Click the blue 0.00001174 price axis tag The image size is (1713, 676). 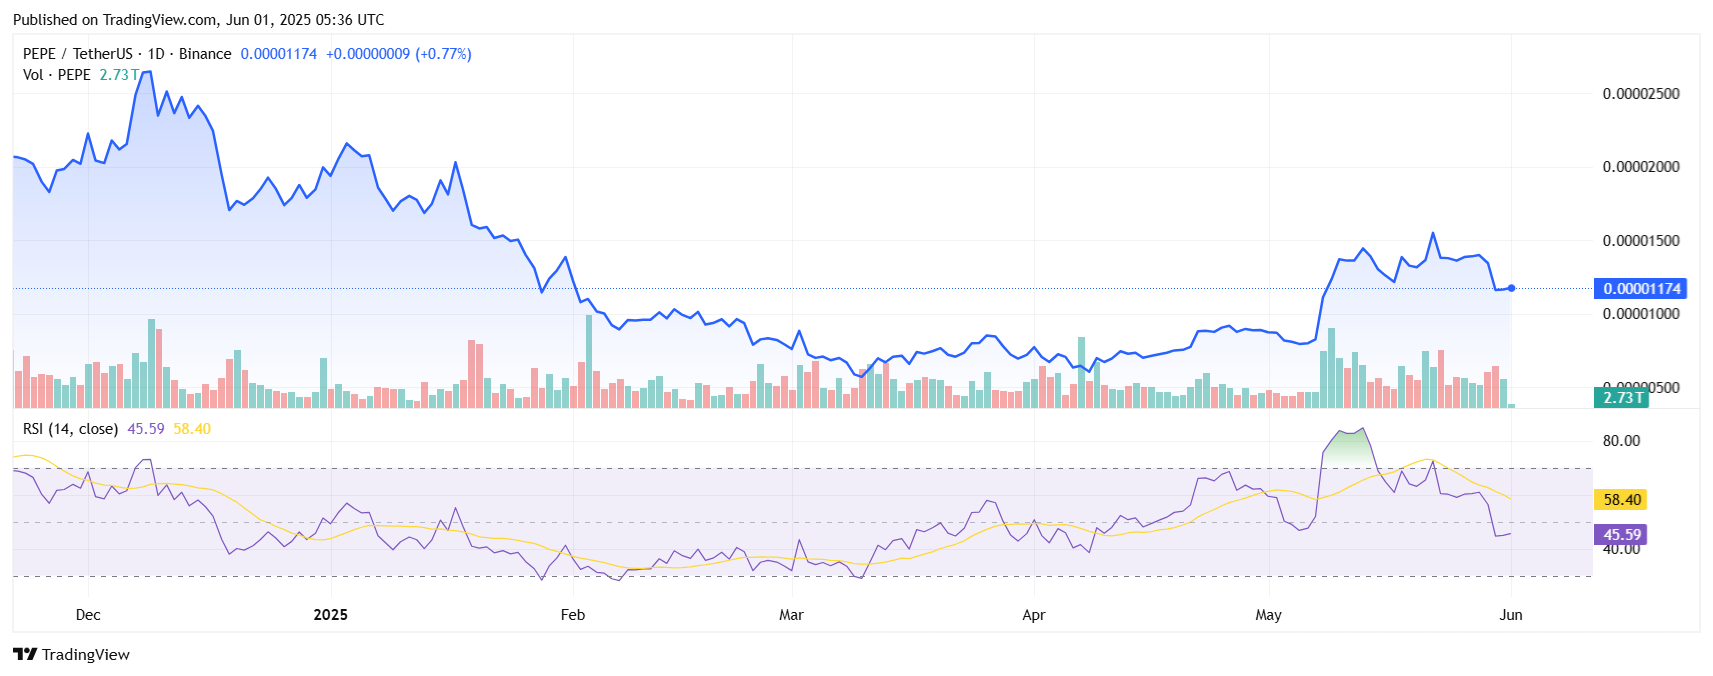1641,289
